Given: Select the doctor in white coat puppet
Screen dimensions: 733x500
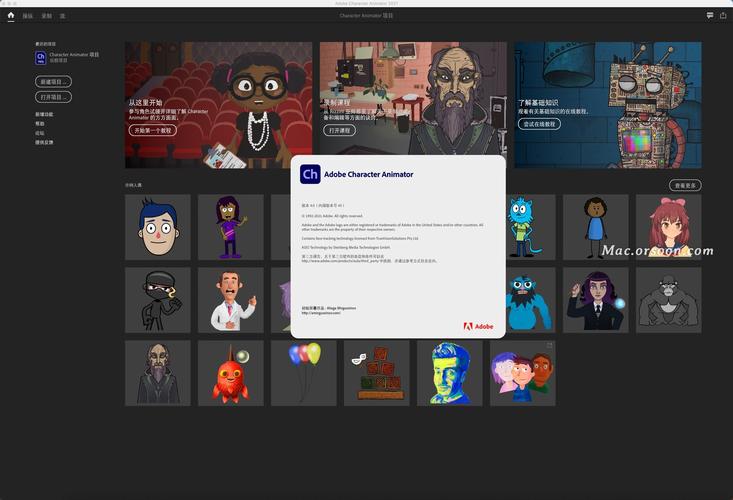Looking at the screenshot, I should 230,300.
